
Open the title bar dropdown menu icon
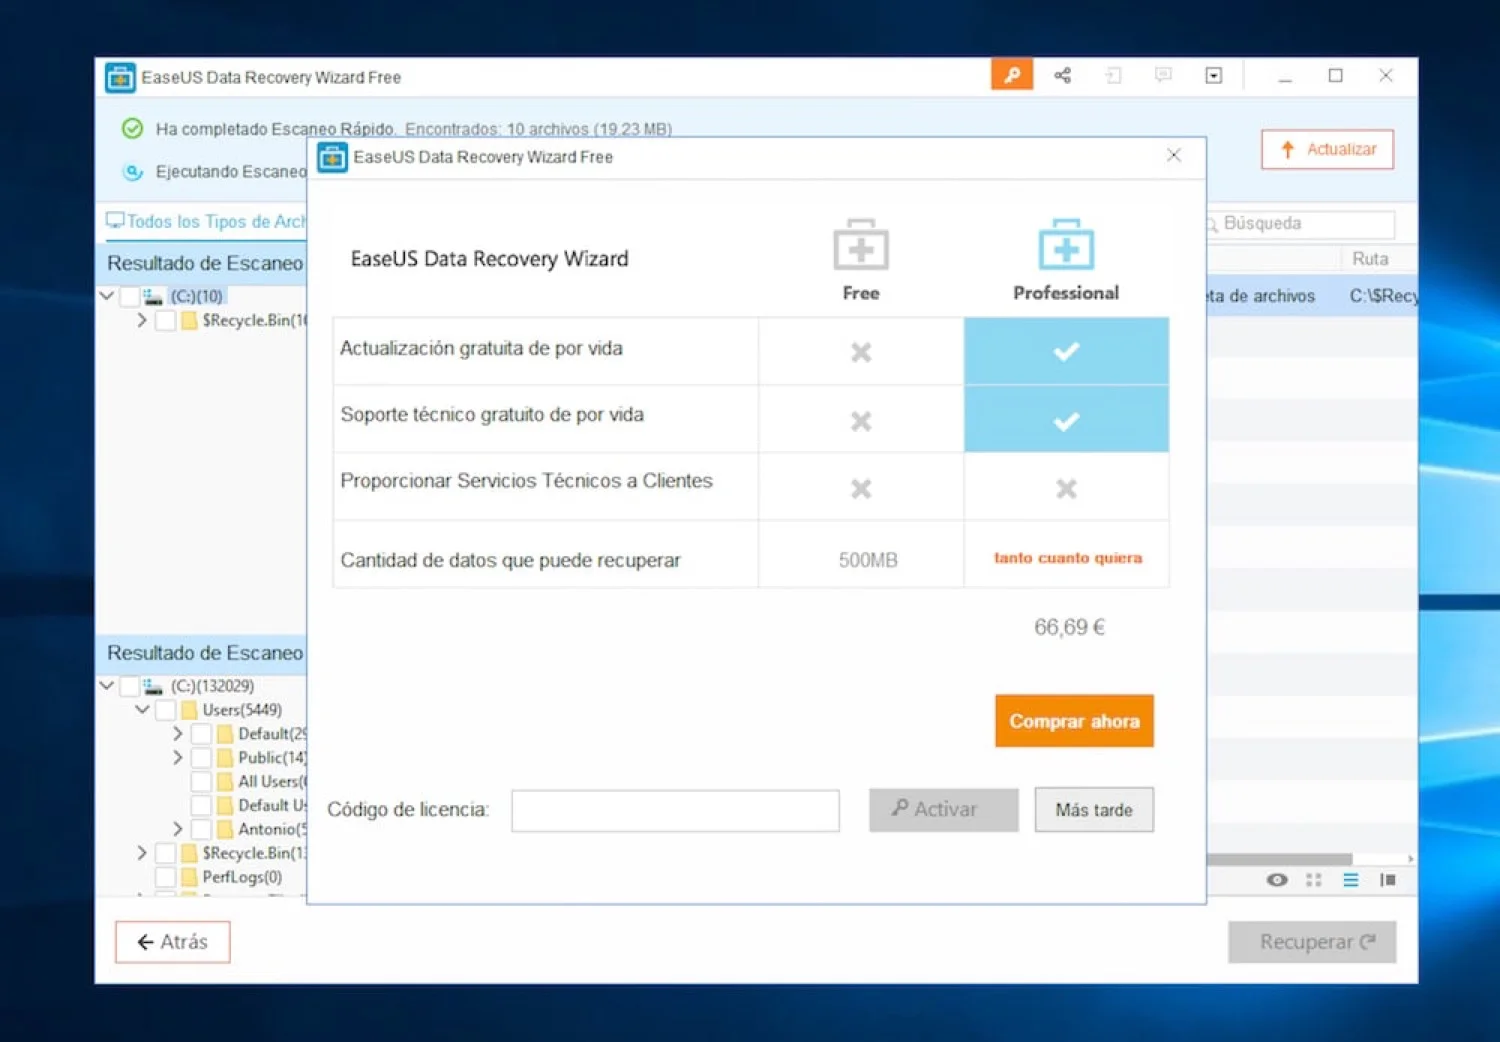tap(1213, 75)
